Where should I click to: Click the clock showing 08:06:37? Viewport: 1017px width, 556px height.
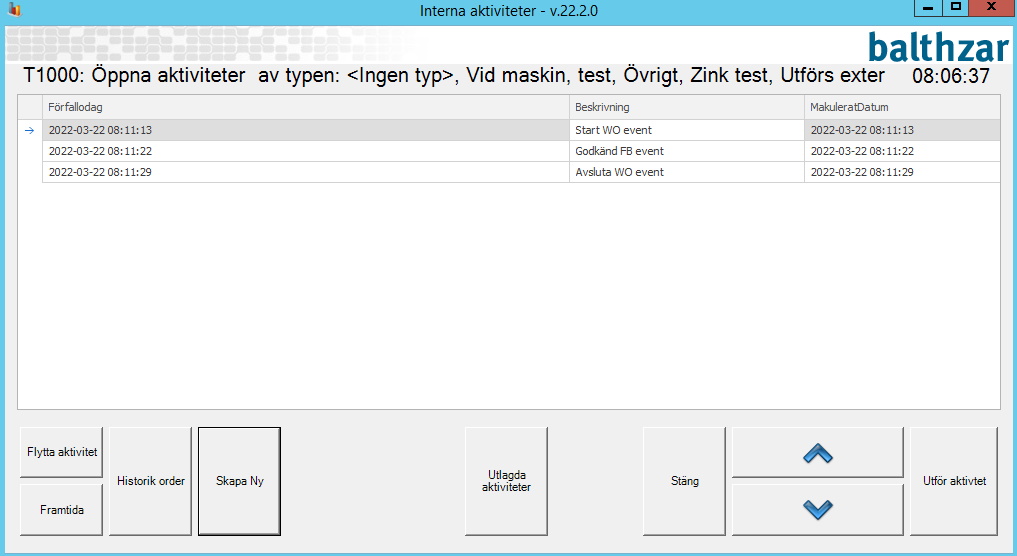pyautogui.click(x=951, y=76)
